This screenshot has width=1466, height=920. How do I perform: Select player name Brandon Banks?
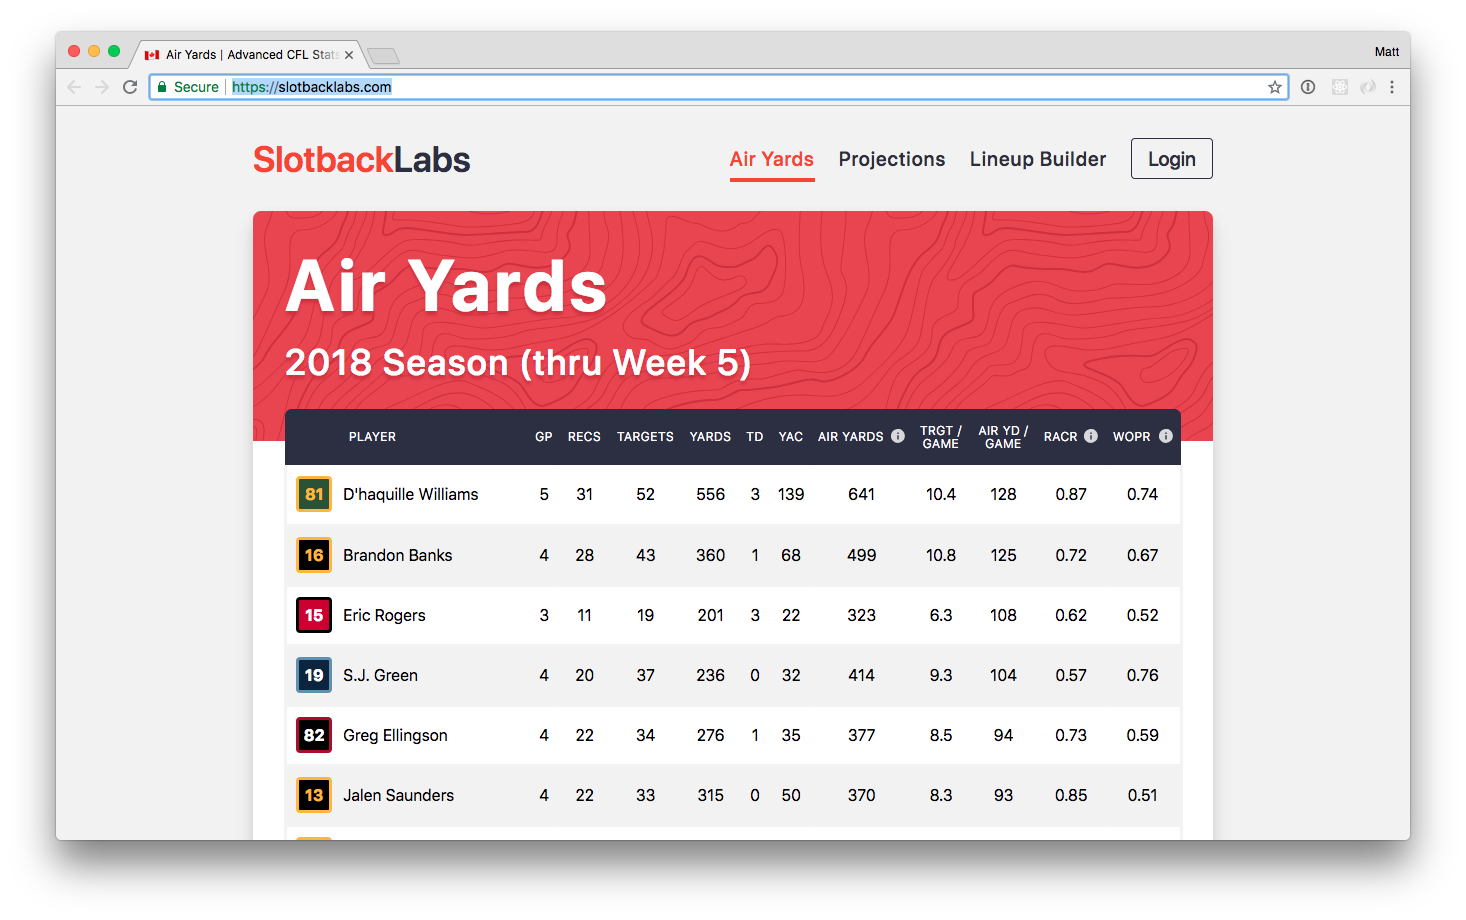pos(398,555)
